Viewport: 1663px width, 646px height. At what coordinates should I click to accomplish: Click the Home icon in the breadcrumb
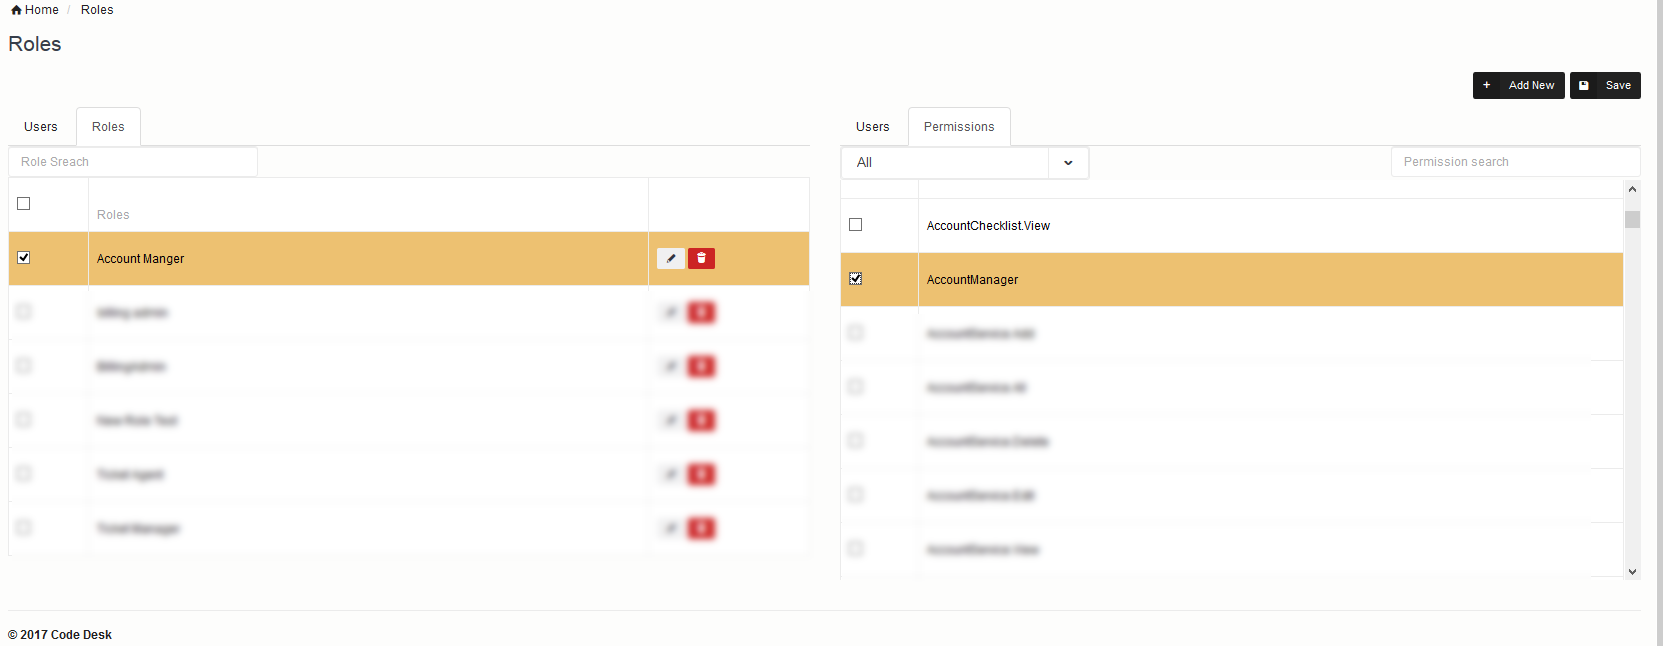[x=16, y=10]
